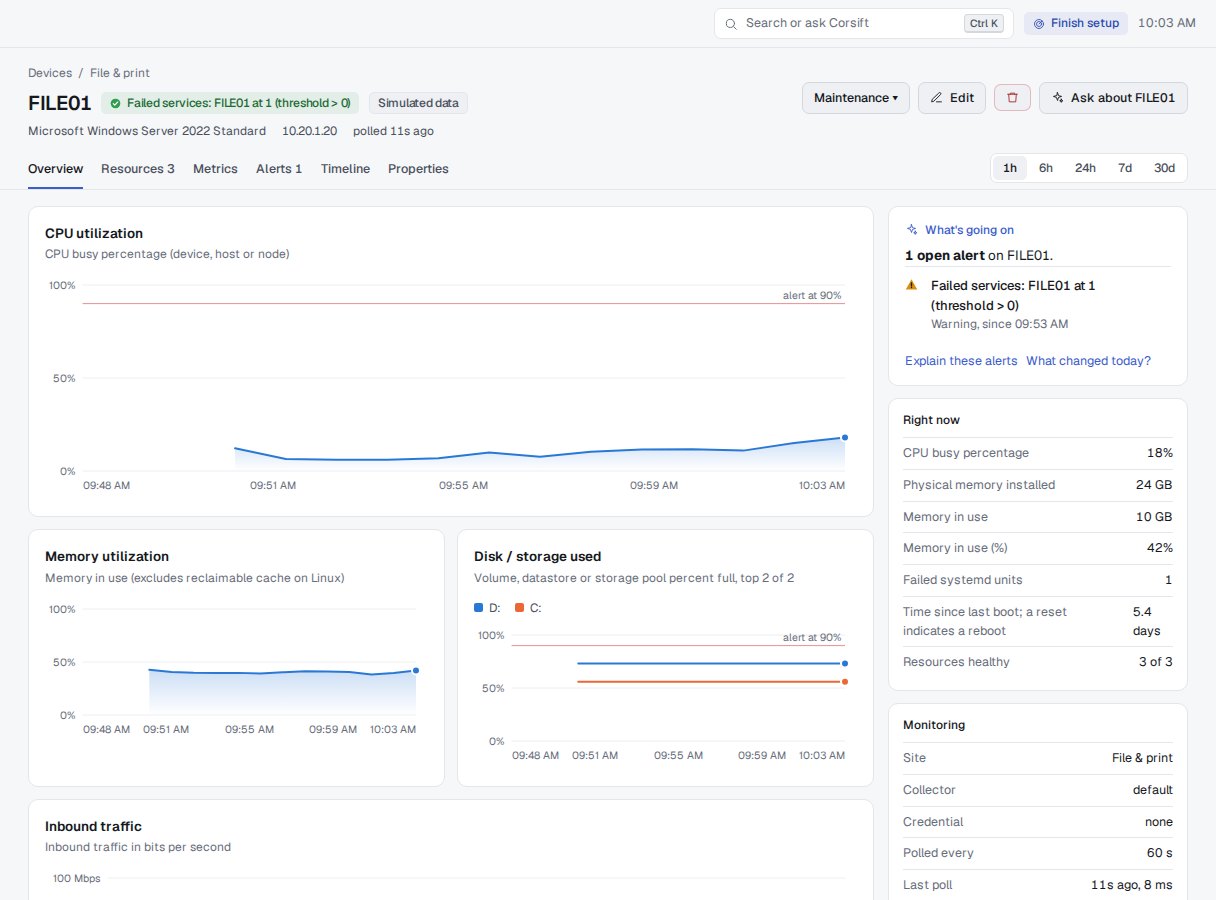Image resolution: width=1216 pixels, height=900 pixels.
Task: Click the Failed services alert entry text
Action: coord(1013,295)
